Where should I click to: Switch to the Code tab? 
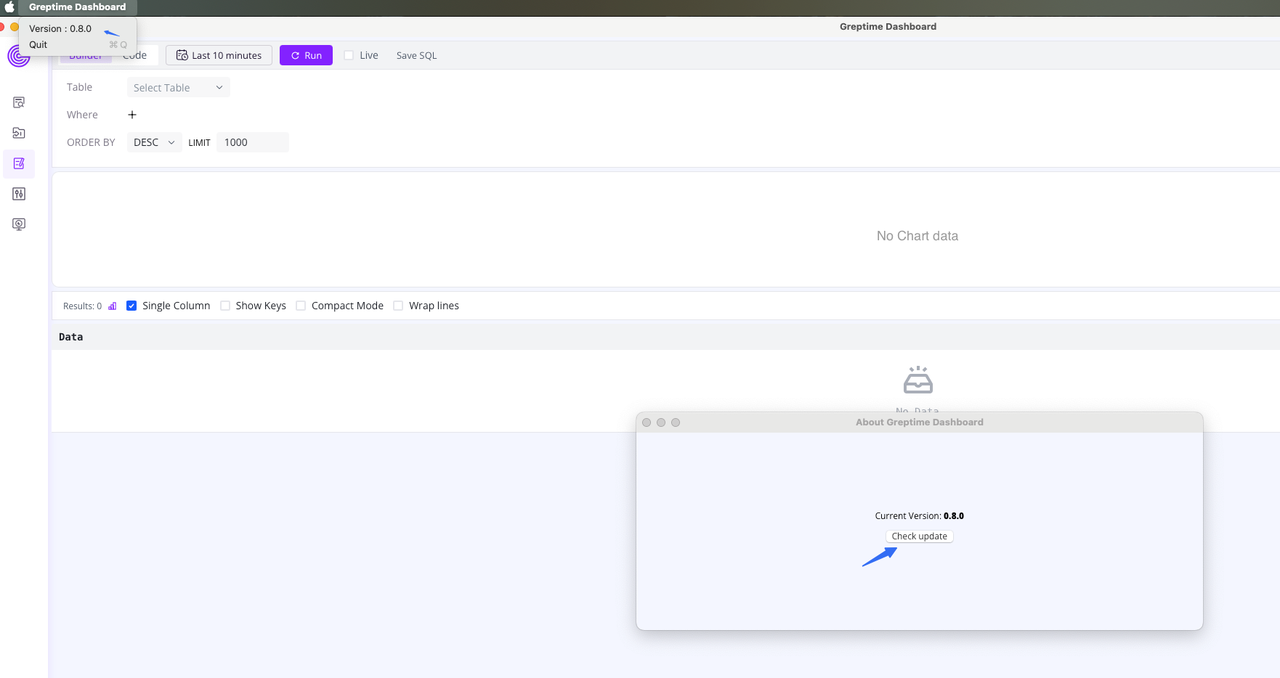[135, 55]
